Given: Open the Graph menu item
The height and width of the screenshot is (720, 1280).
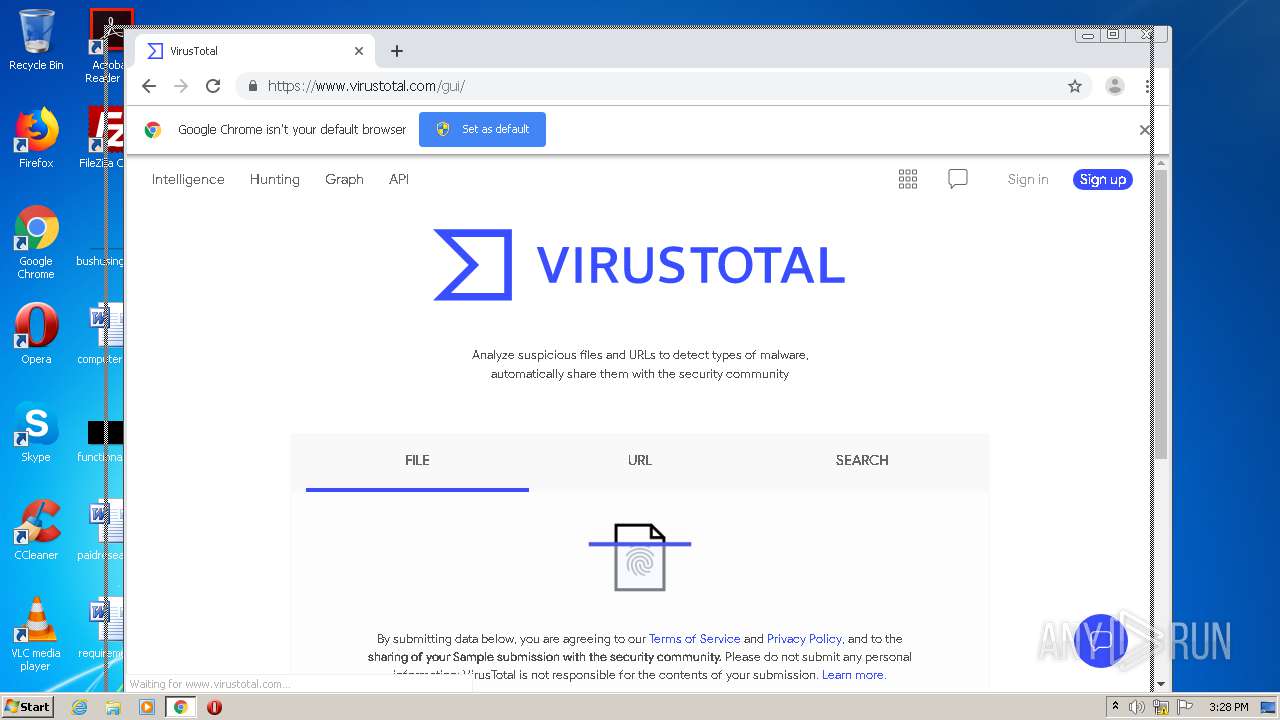Looking at the screenshot, I should pos(344,179).
